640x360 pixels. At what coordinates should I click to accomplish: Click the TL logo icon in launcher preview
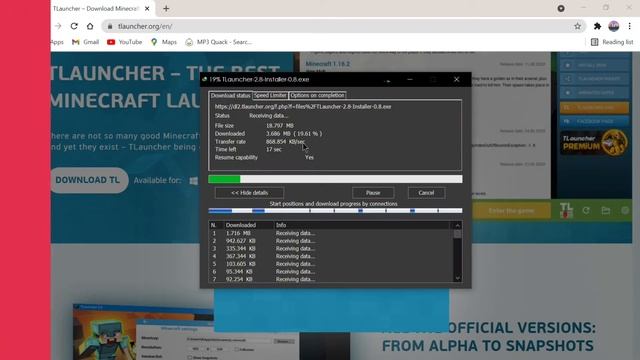[566, 210]
